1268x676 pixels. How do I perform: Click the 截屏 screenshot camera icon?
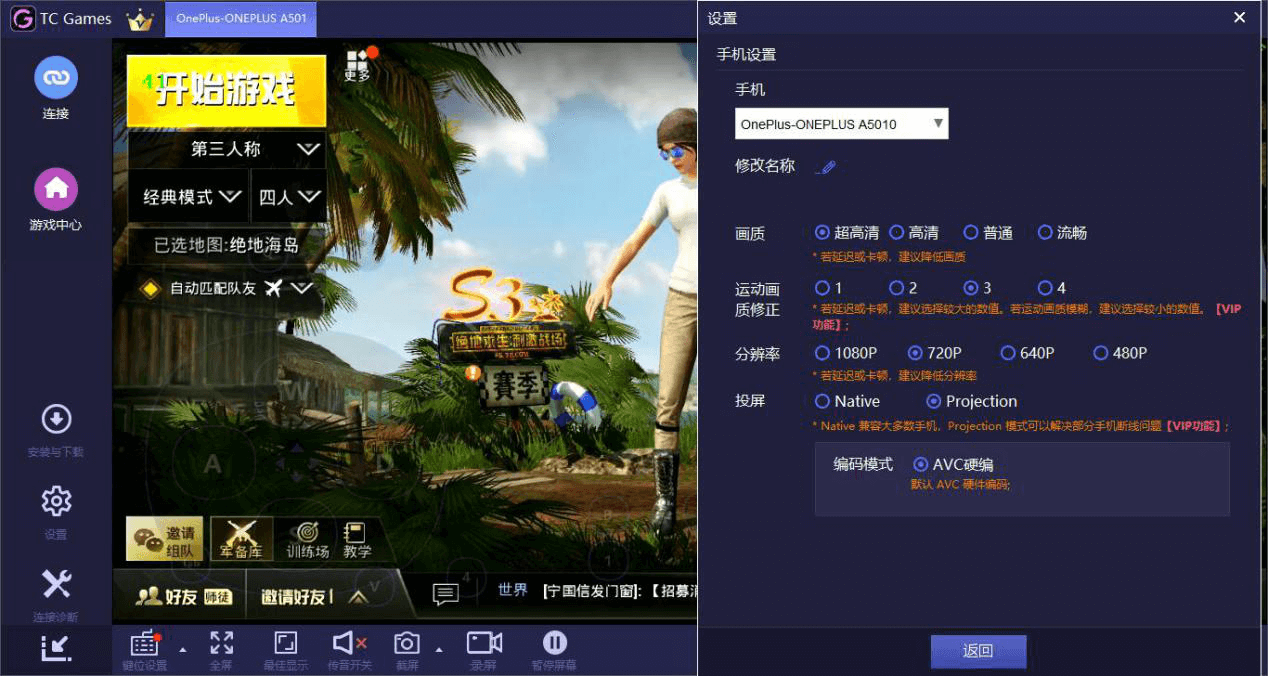pos(407,643)
